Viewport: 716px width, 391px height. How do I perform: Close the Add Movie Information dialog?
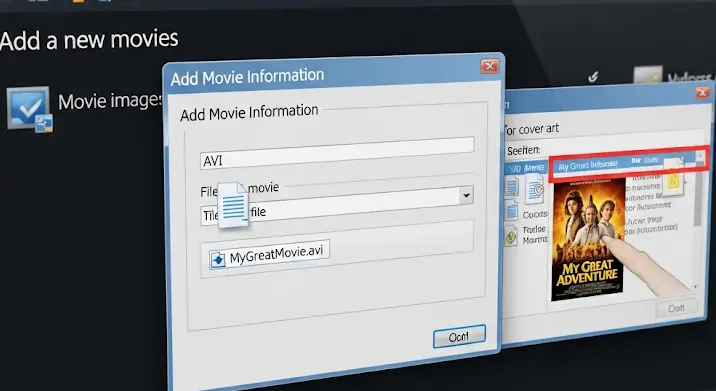[x=490, y=66]
